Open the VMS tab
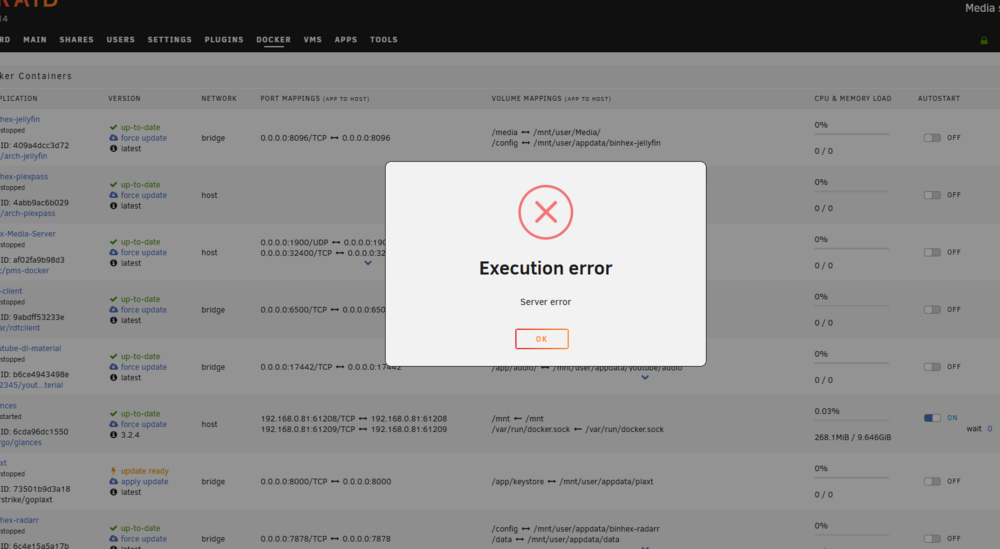Image resolution: width=1000 pixels, height=549 pixels. click(x=312, y=40)
